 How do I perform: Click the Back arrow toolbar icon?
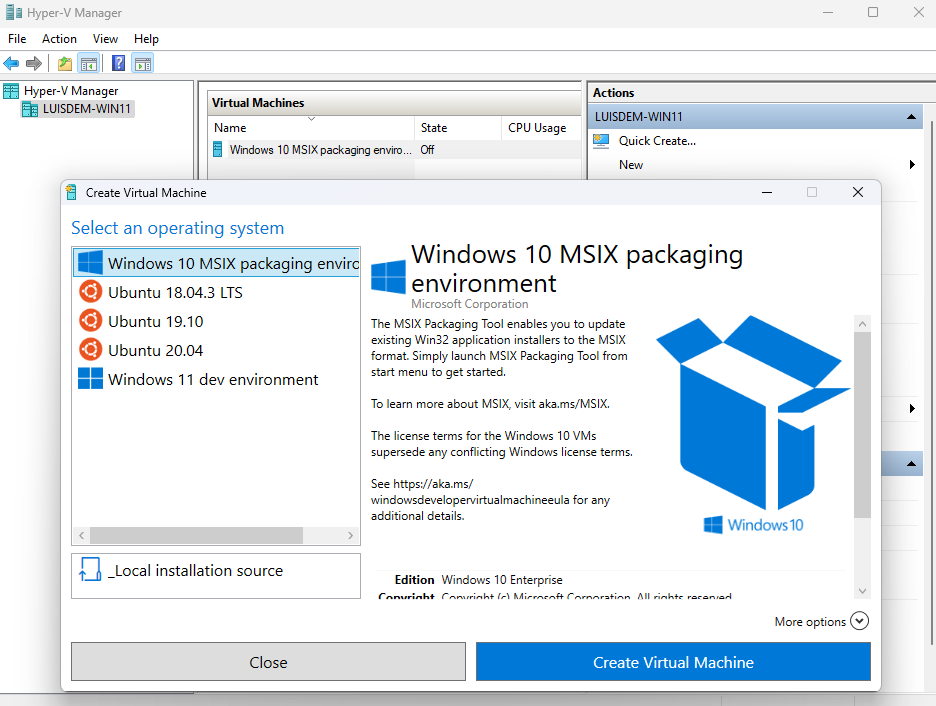click(x=11, y=63)
